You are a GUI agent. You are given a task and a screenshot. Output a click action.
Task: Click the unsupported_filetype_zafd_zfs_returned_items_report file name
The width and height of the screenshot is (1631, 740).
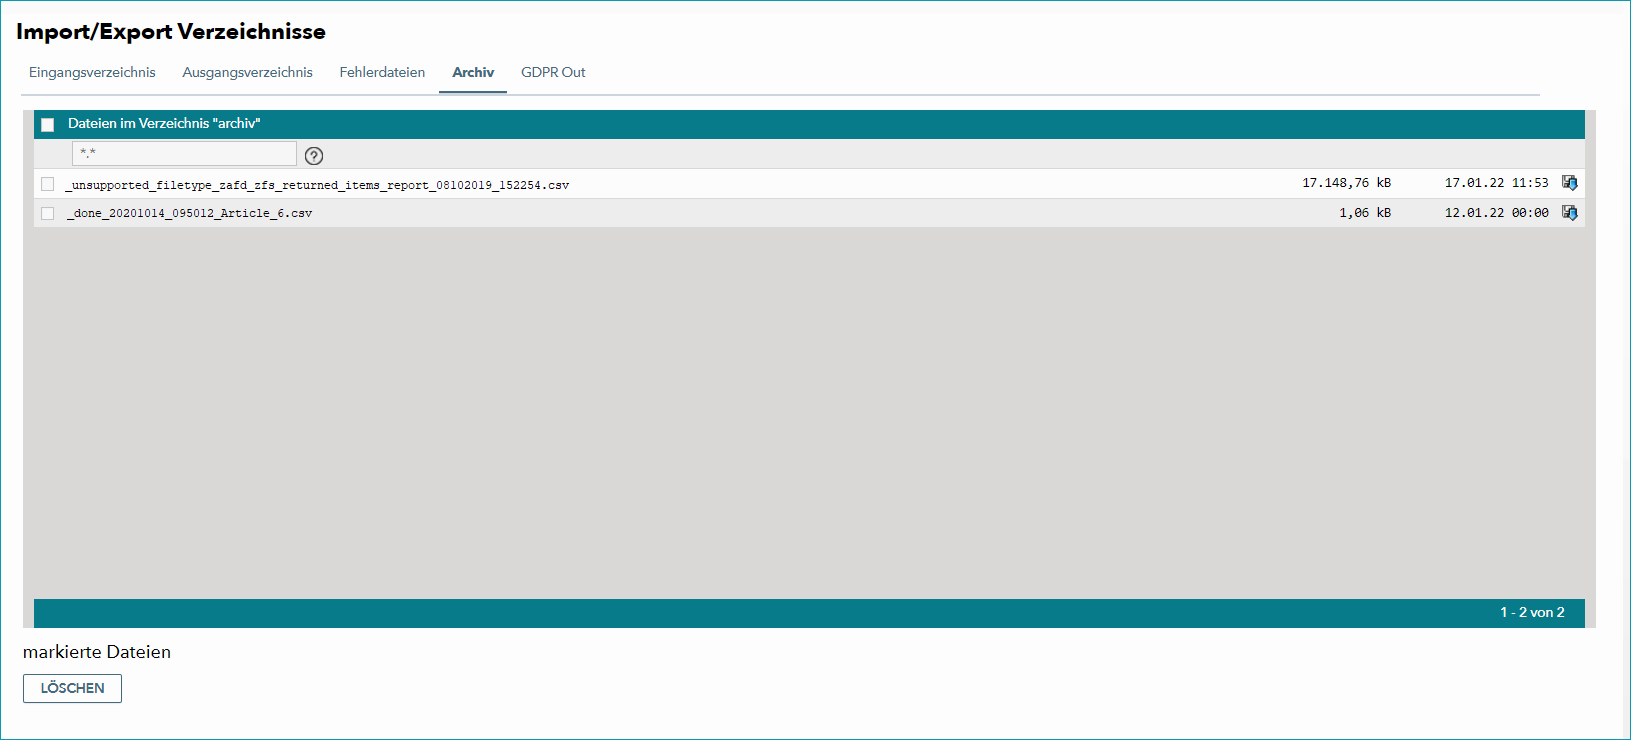pos(317,185)
